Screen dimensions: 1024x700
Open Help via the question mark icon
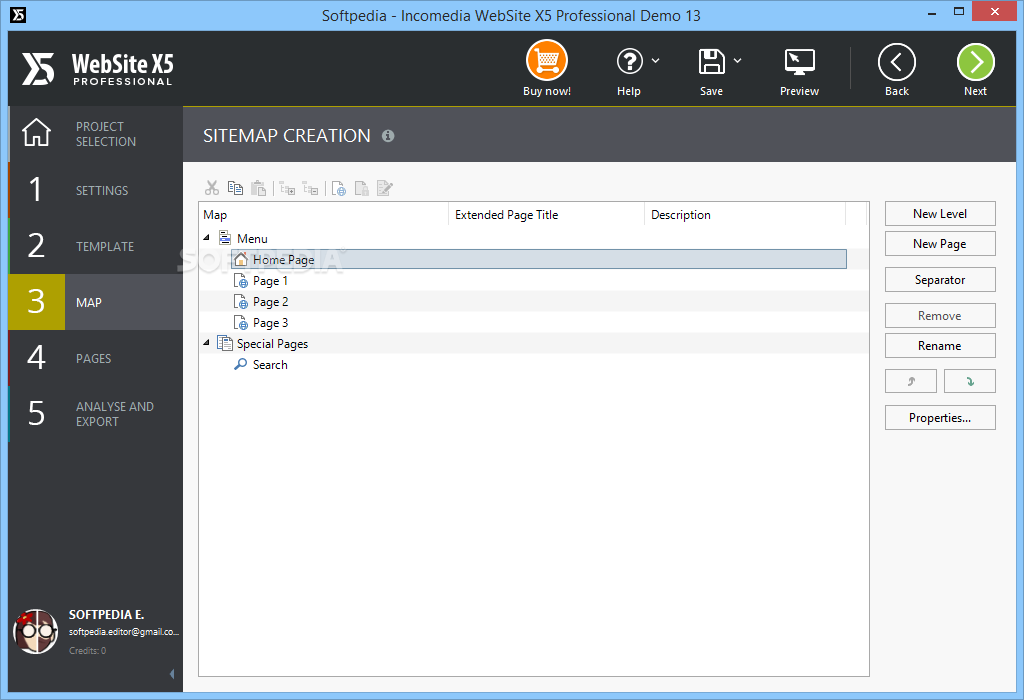pos(630,61)
